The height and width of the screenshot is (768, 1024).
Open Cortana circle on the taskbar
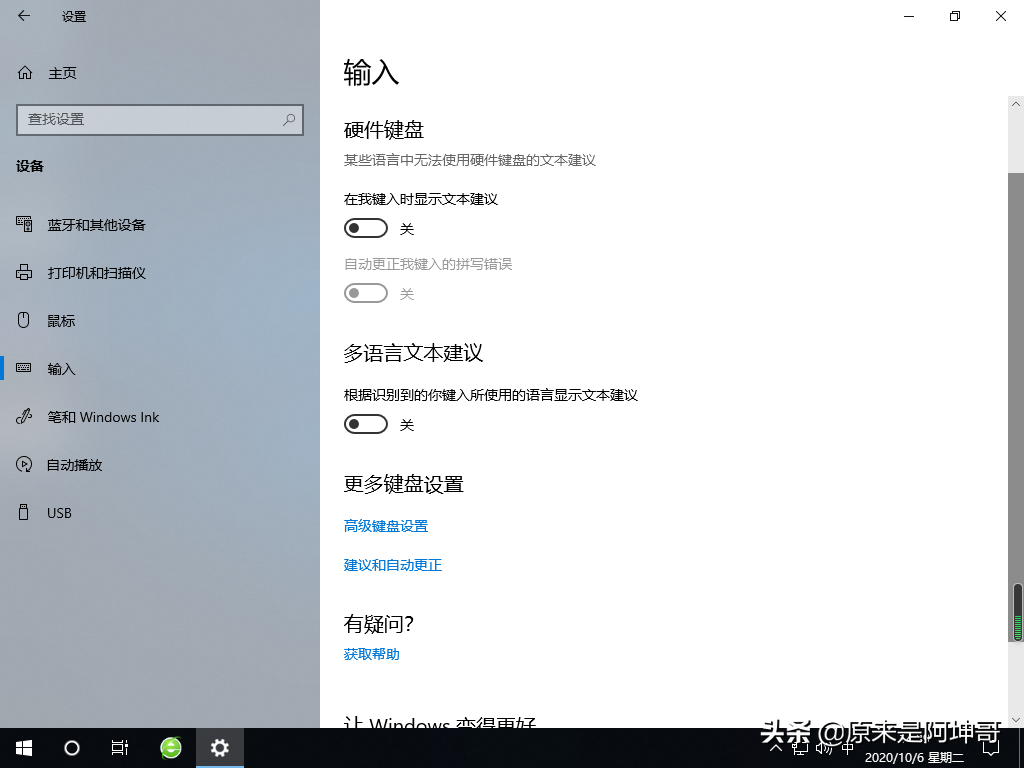[x=72, y=748]
